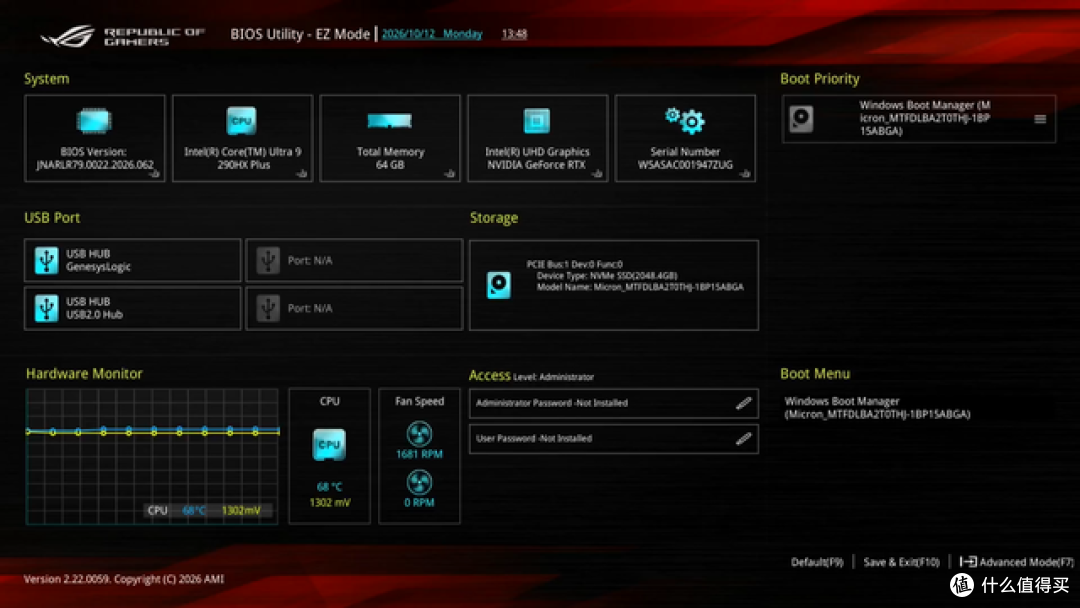Click Windows Boot Manager text in Boot Priority
The image size is (1080, 608).
(x=925, y=118)
